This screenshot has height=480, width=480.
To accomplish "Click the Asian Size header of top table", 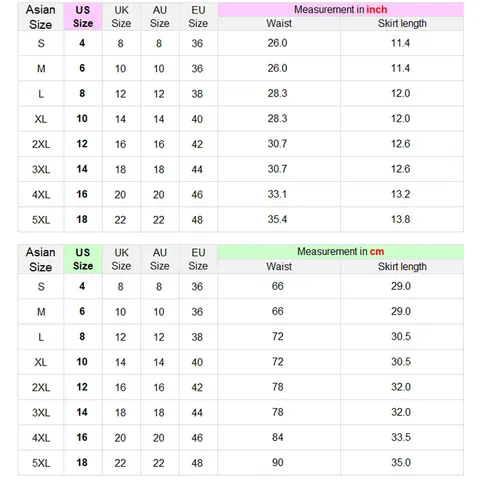I will pos(41,17).
